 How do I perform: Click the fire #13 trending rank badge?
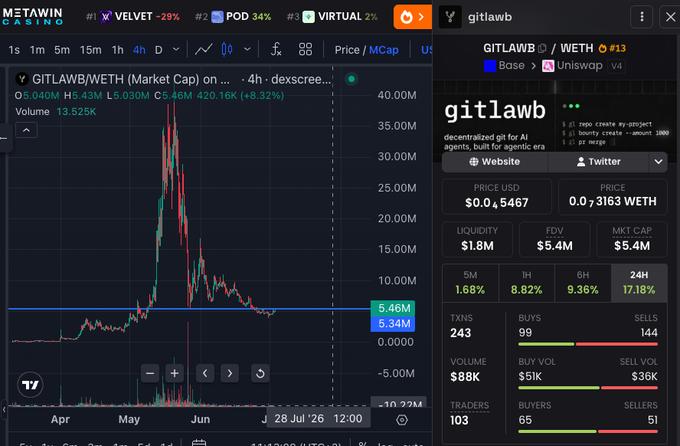click(612, 48)
